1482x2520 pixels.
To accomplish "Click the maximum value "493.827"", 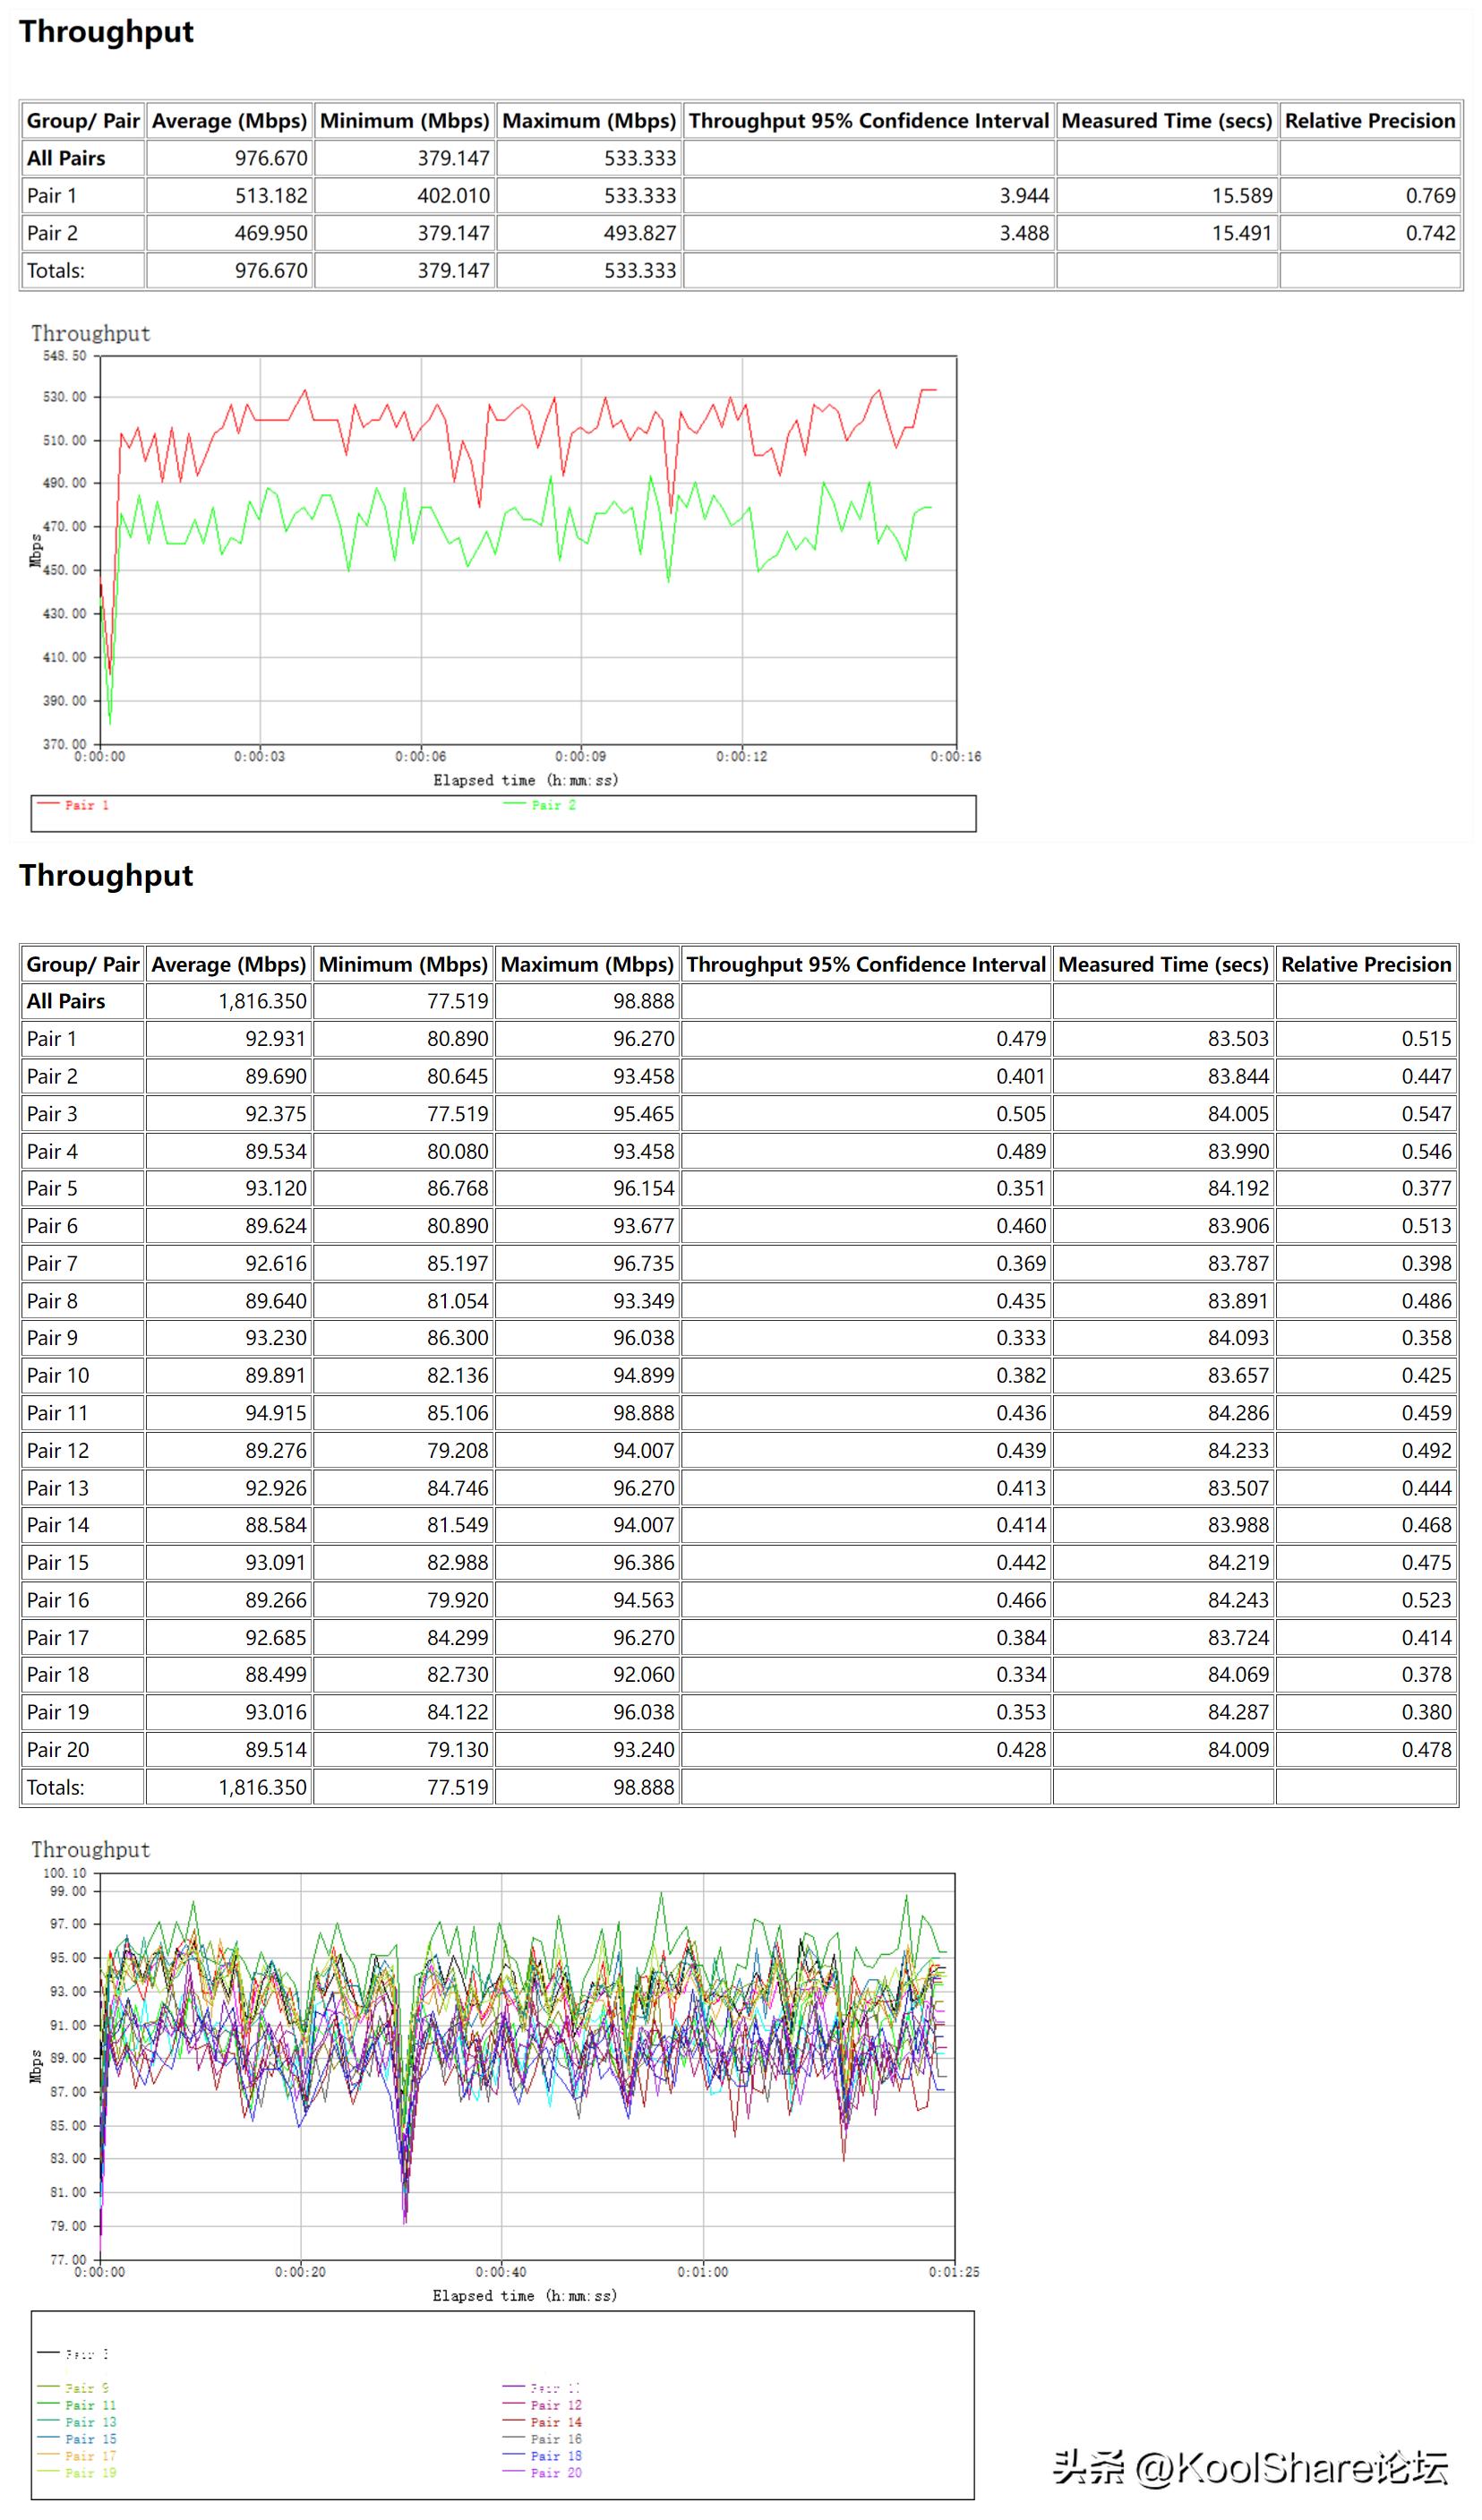I will tap(640, 233).
